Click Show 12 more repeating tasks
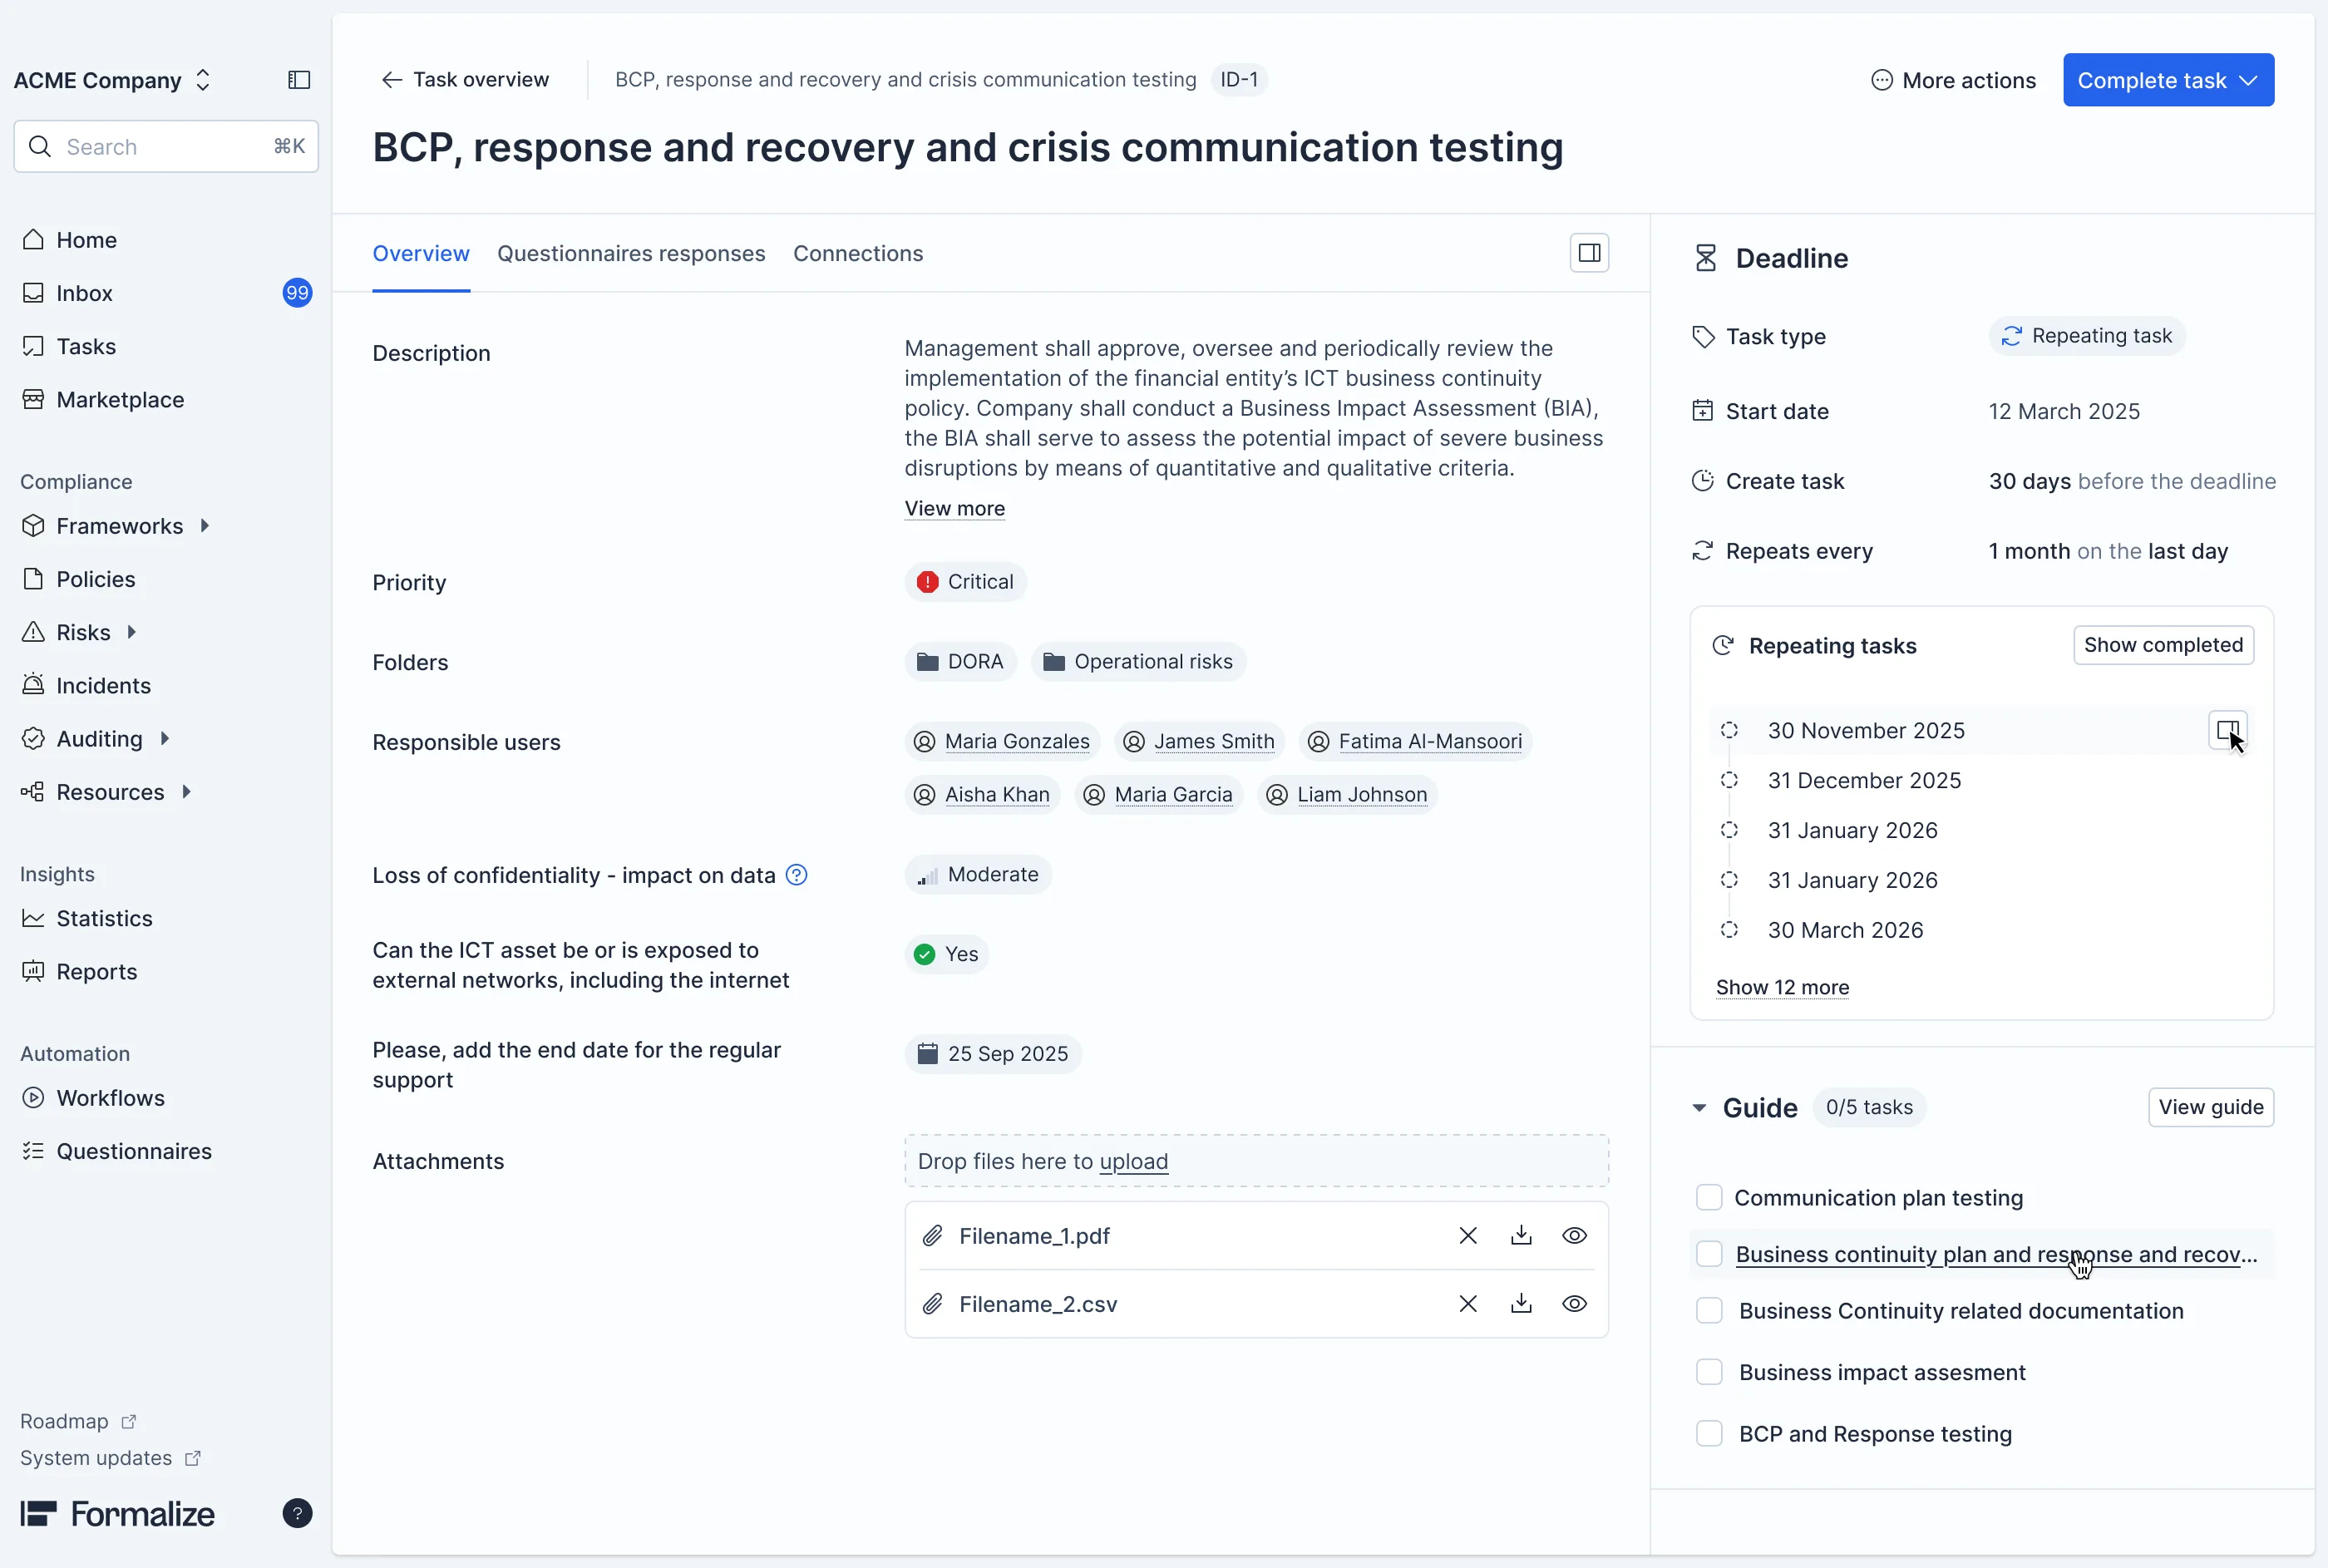Viewport: 2328px width, 1568px height. pyautogui.click(x=1782, y=987)
